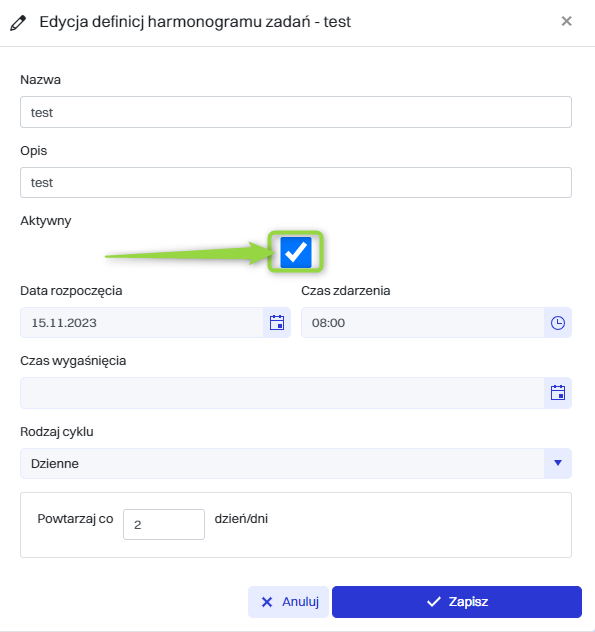Click the Aktywny label text
This screenshot has height=632, width=595.
[x=46, y=221]
